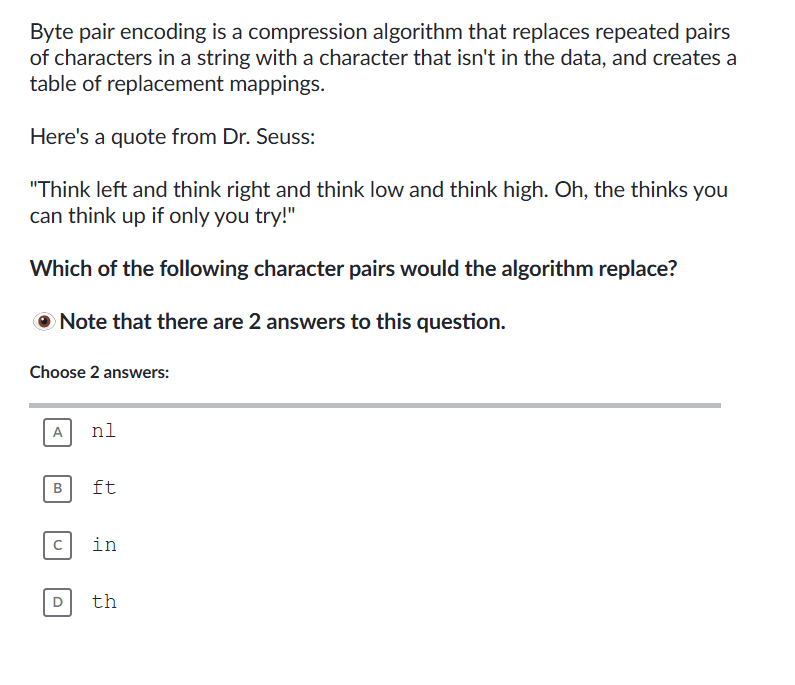Click the gray divider above the answers
Image resolution: width=795 pixels, height=685 pixels.
click(374, 405)
